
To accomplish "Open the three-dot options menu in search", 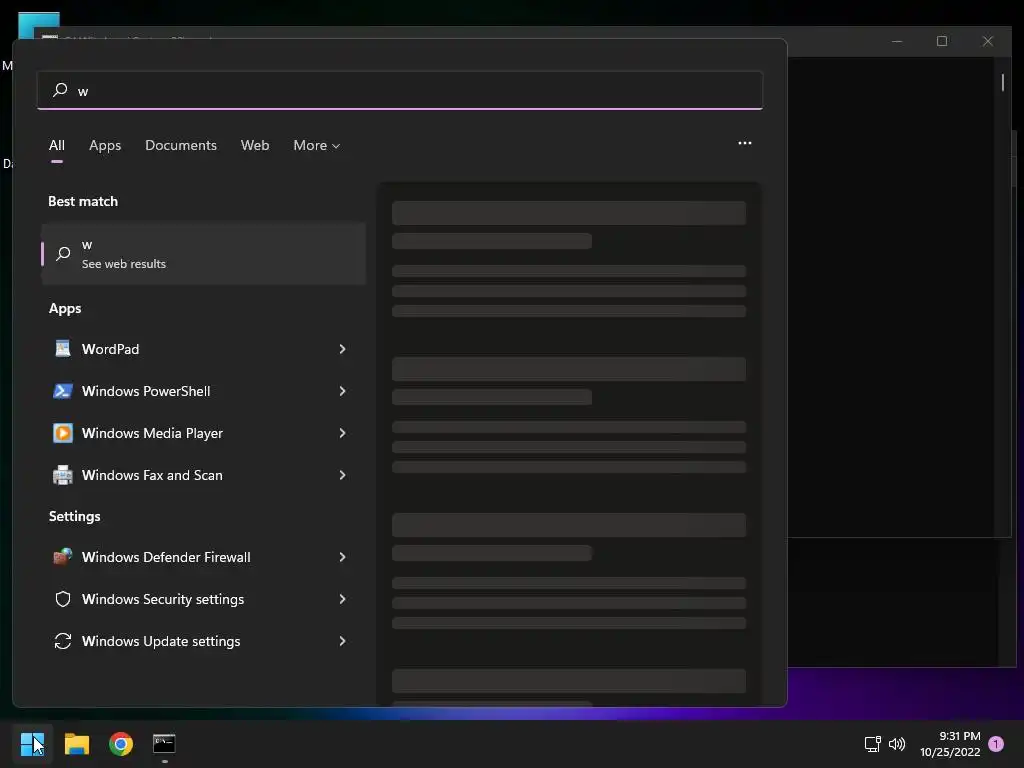I will pos(744,143).
